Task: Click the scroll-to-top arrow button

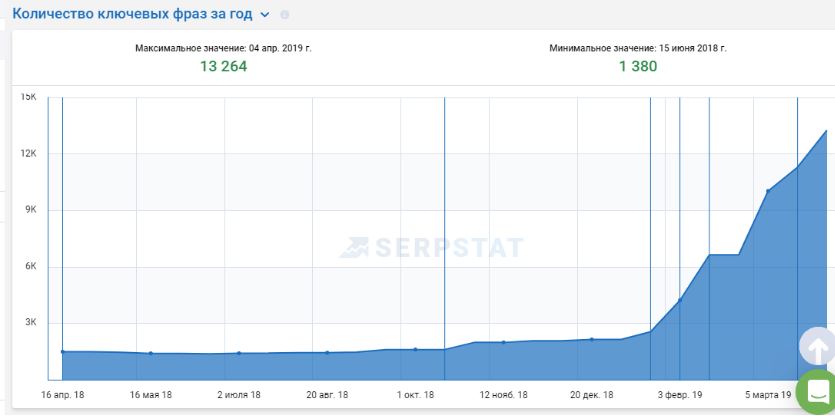Action: (819, 347)
